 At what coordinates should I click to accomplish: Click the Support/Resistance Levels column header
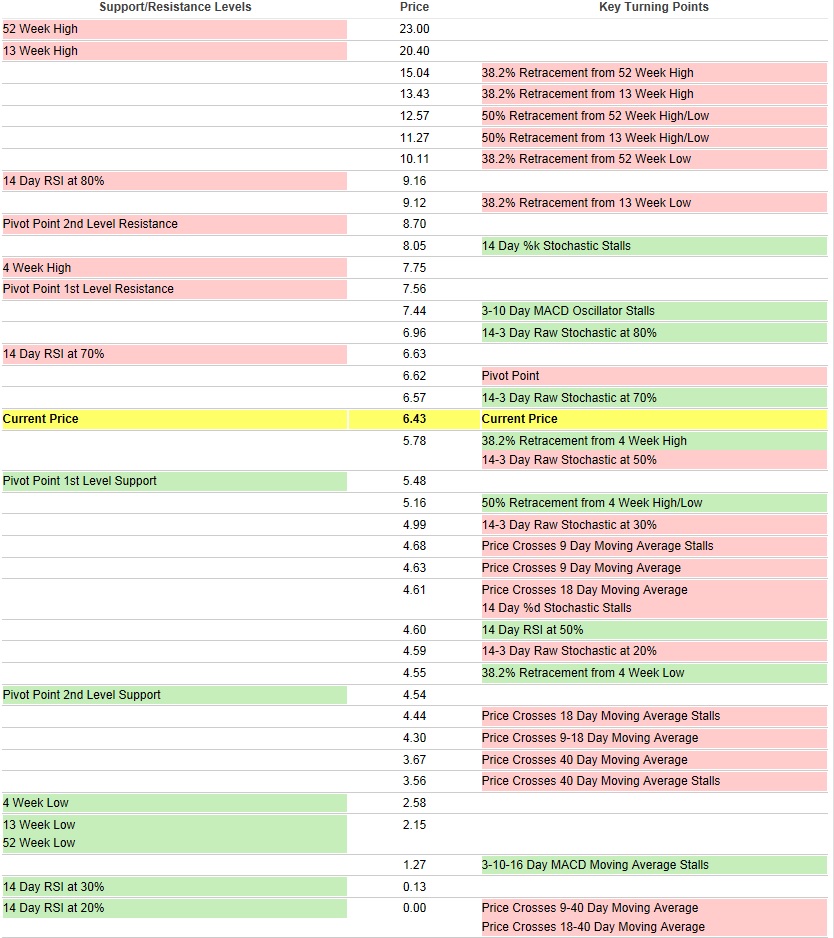[175, 7]
